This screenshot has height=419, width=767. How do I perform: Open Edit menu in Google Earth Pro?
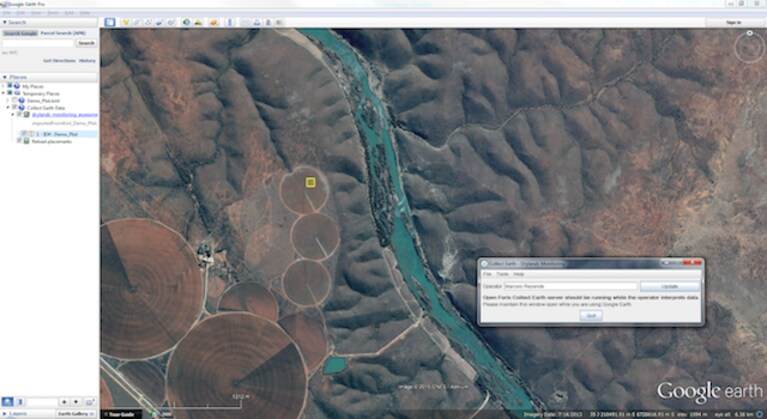tap(20, 13)
